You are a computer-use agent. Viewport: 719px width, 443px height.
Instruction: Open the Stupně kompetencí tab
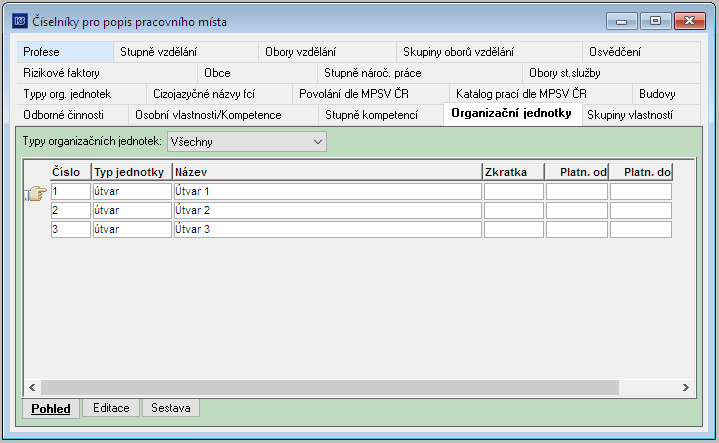(381, 115)
